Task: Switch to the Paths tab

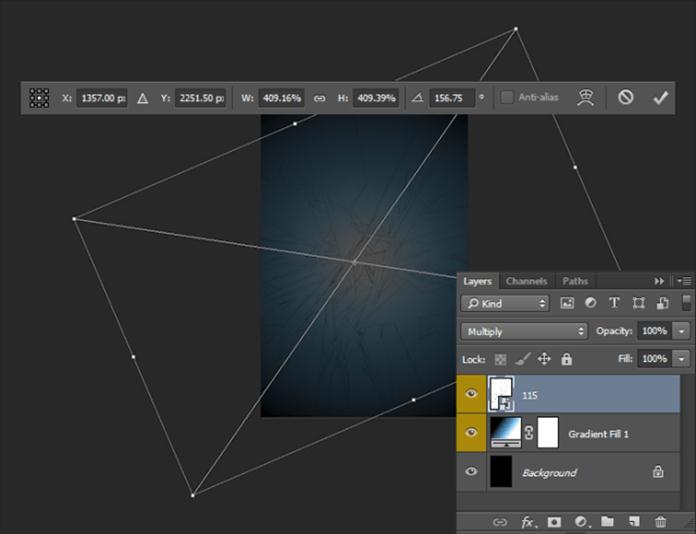Action: pyautogui.click(x=575, y=281)
